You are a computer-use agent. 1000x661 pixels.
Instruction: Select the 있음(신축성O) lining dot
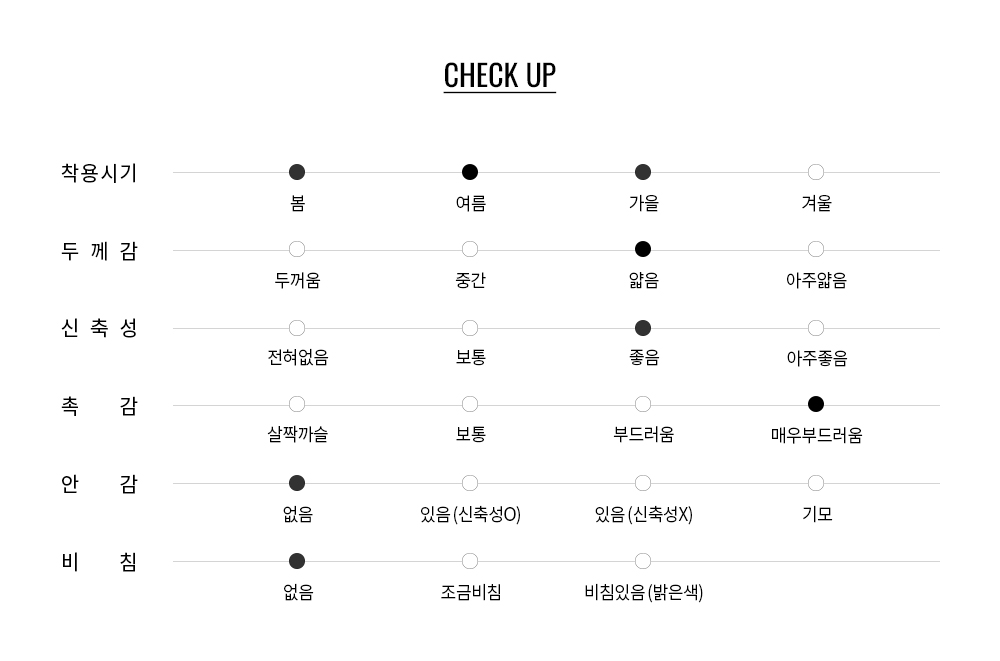pos(469,483)
